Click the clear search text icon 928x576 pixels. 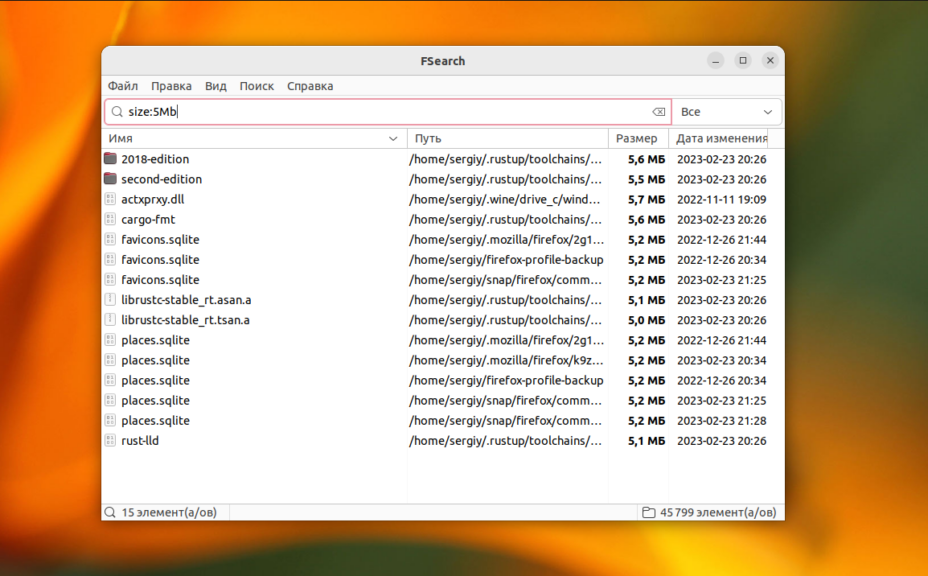[658, 112]
